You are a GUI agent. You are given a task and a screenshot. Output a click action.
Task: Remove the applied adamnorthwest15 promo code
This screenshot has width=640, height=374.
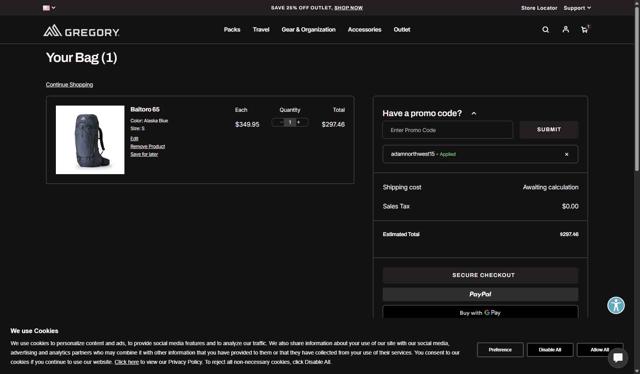point(566,154)
